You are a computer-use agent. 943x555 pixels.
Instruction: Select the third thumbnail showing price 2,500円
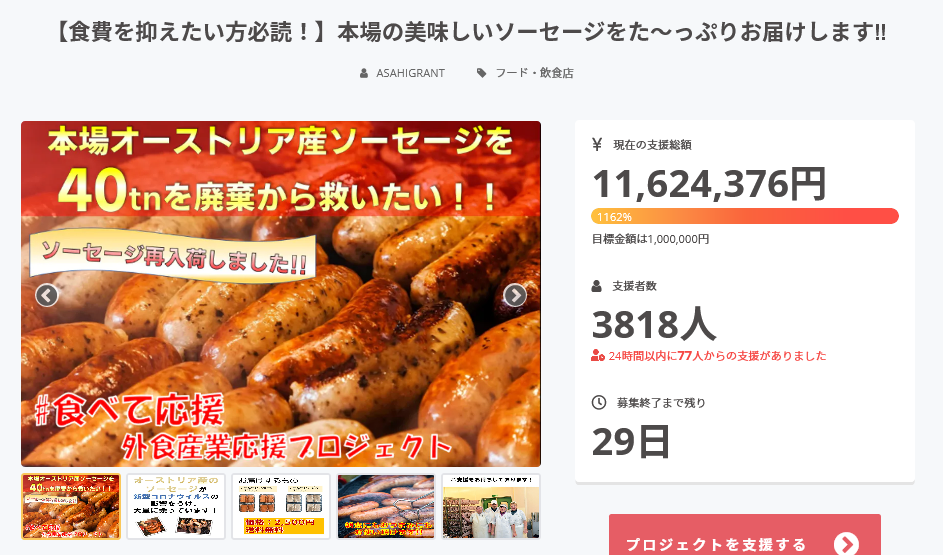click(x=281, y=506)
